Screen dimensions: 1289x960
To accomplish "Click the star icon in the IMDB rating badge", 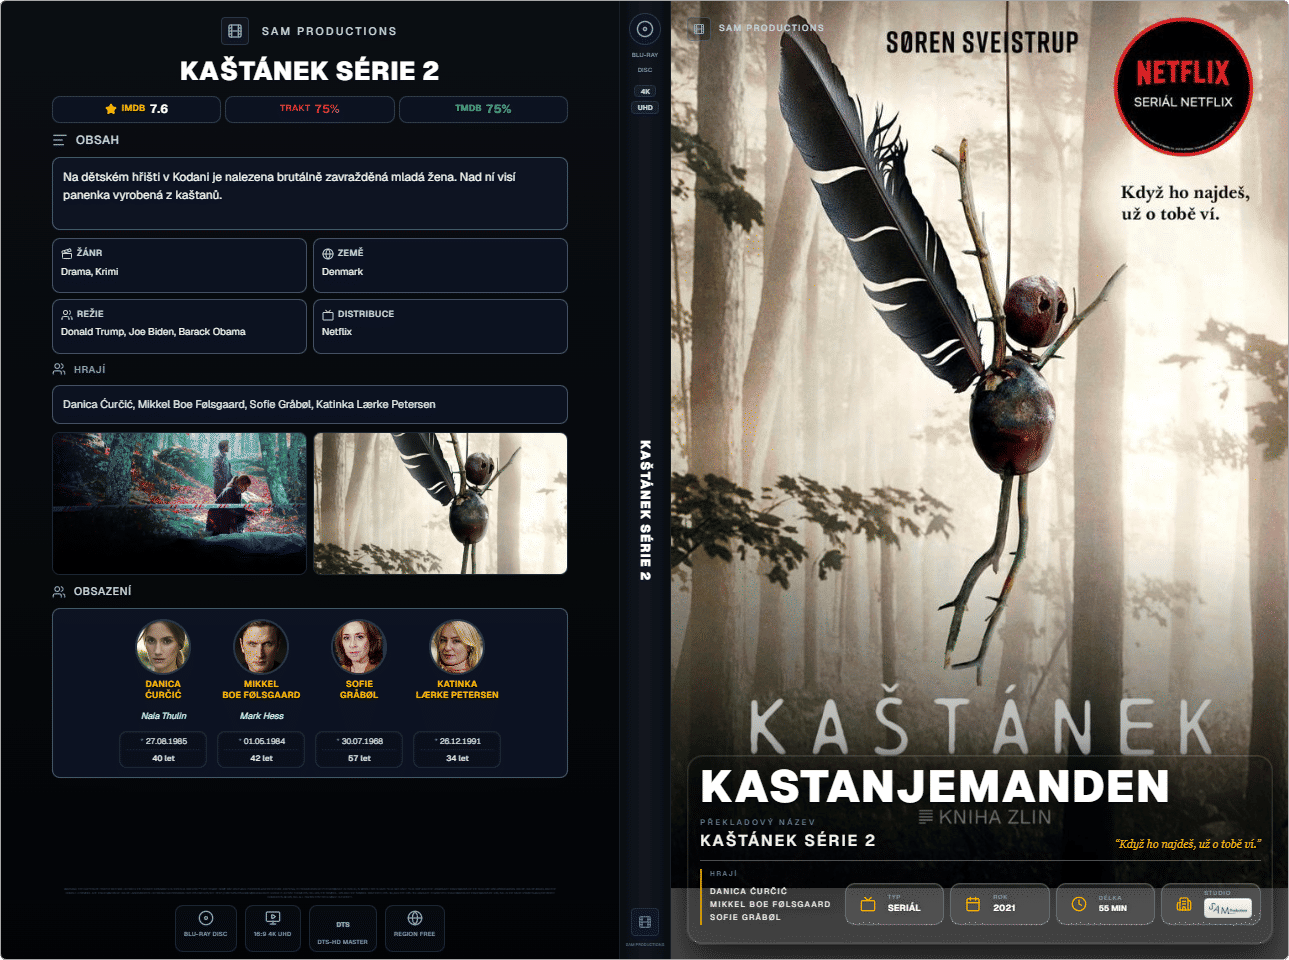I will pos(111,109).
